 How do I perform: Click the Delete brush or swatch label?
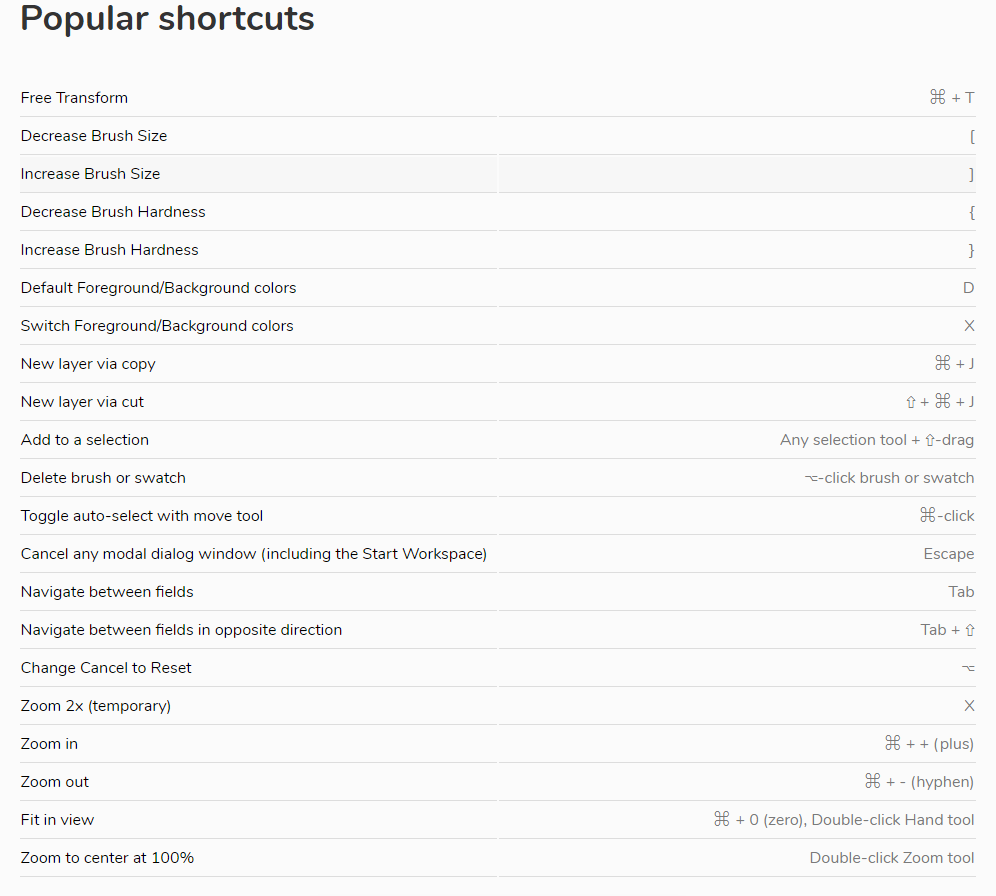[103, 478]
